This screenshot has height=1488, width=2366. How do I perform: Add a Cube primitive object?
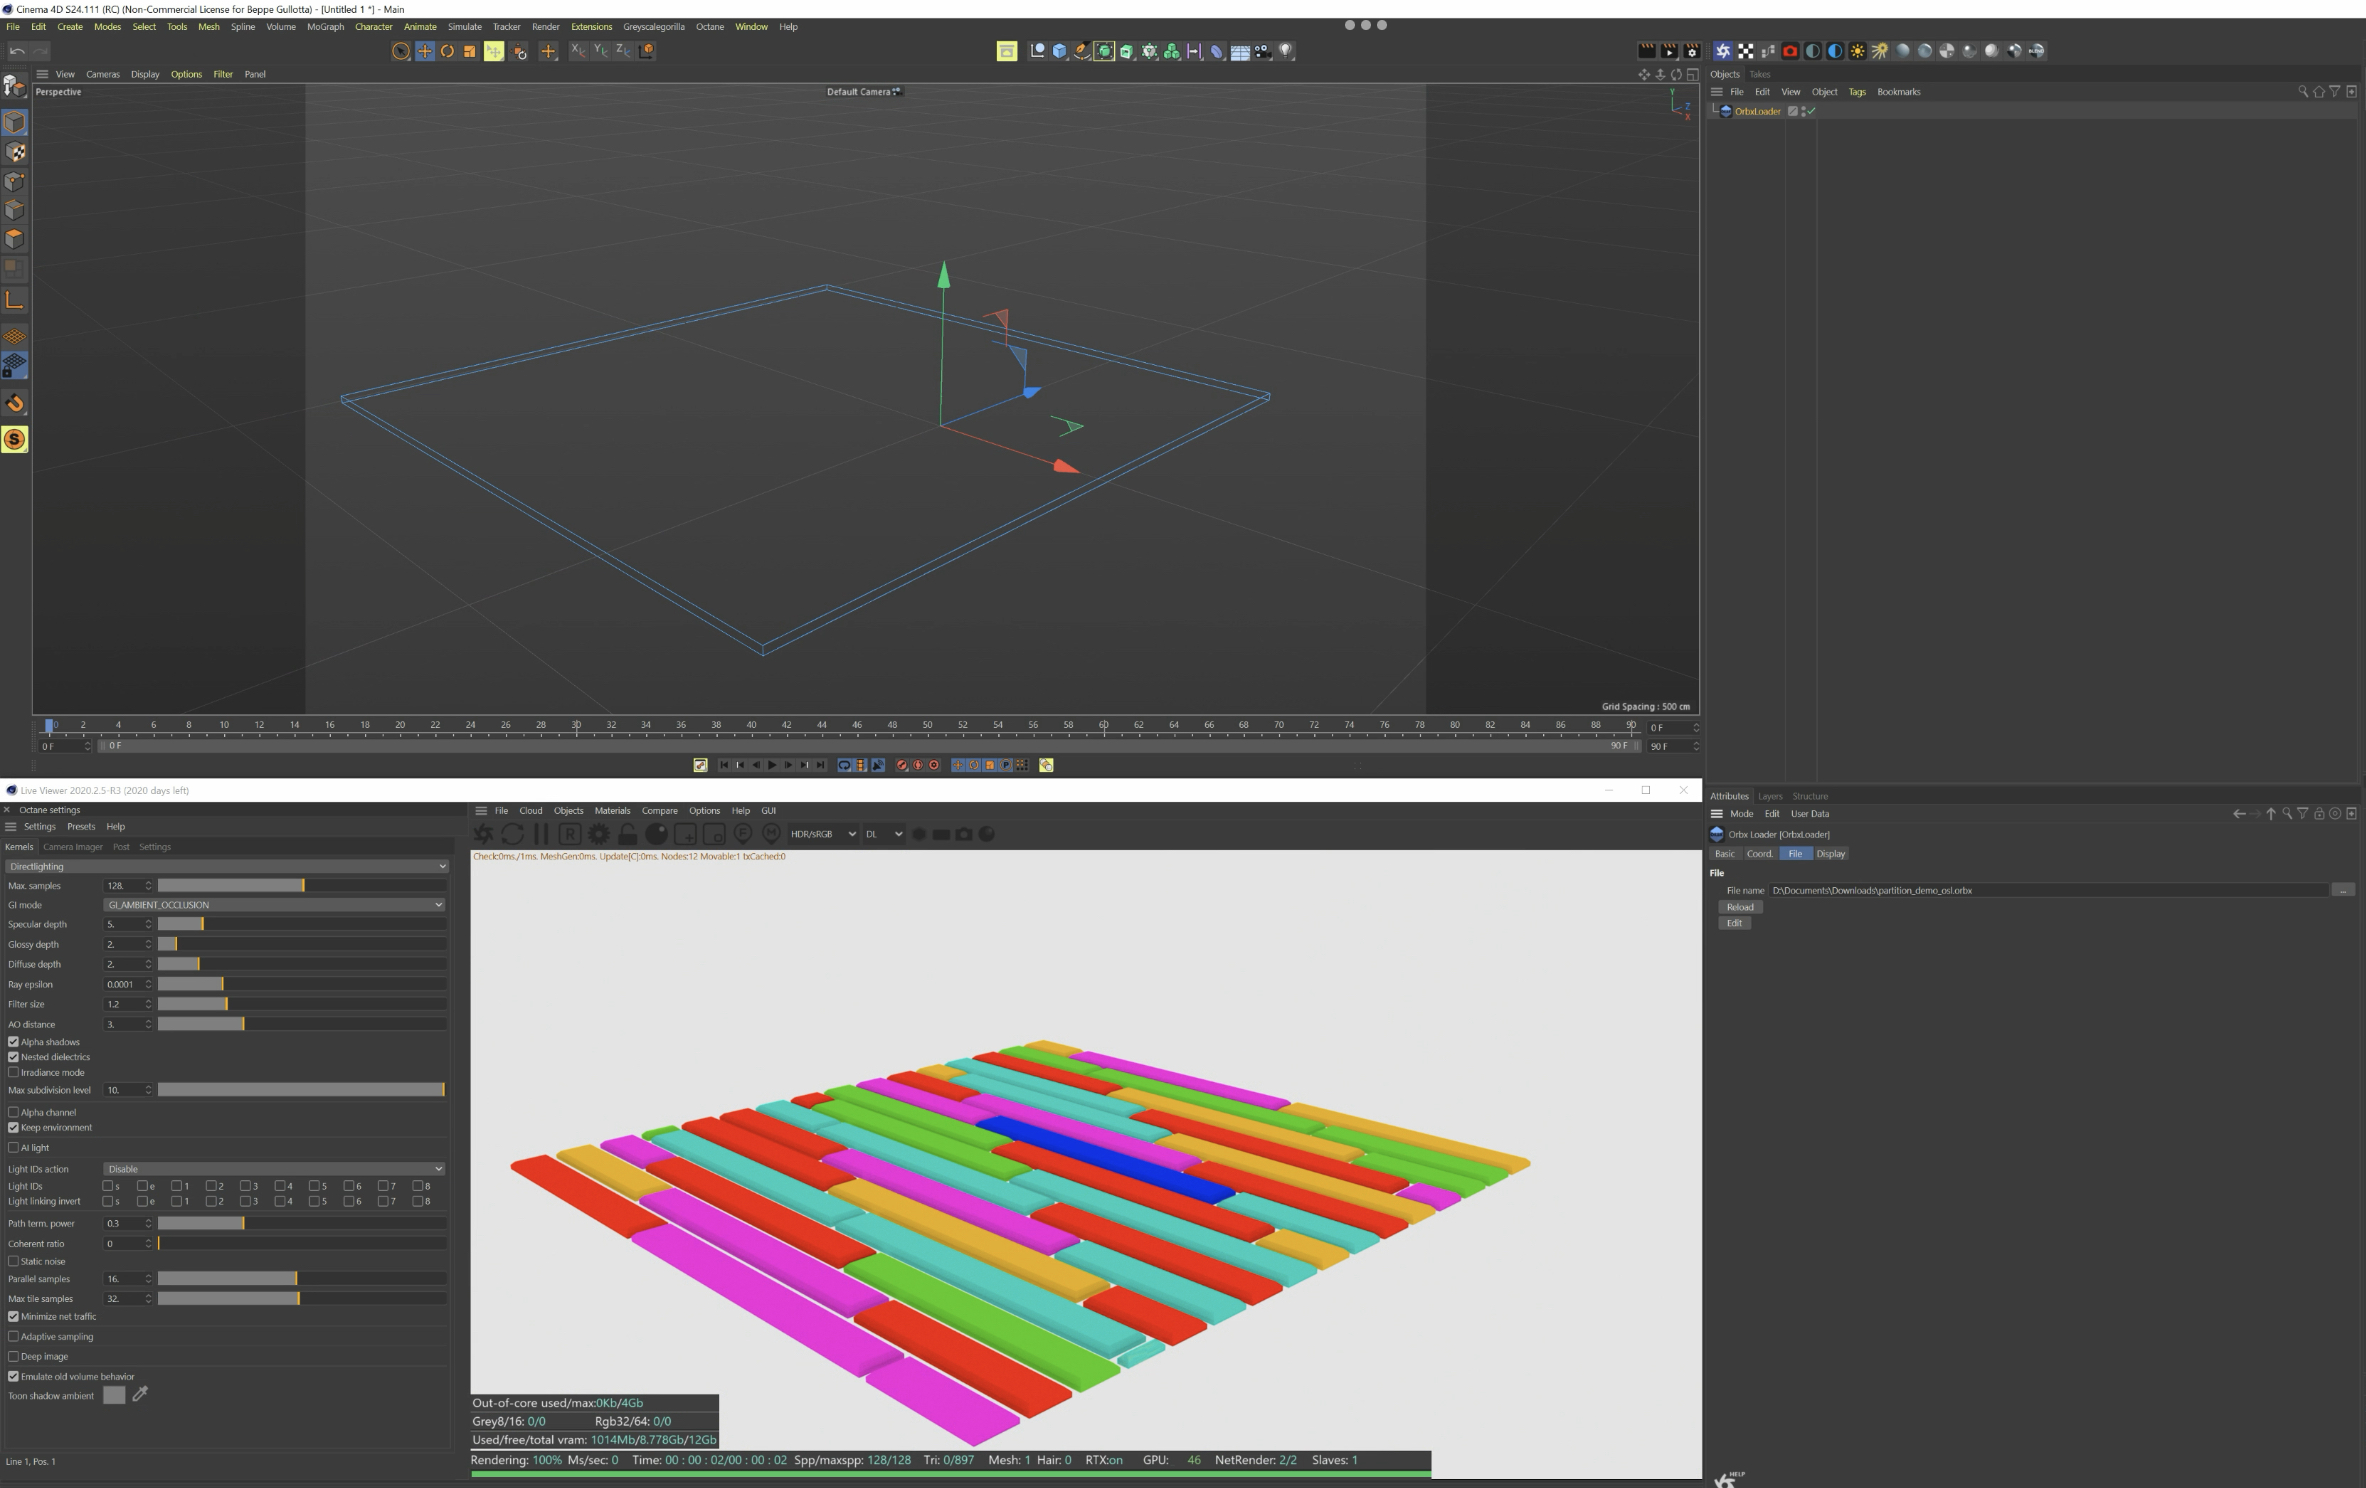(x=1059, y=51)
